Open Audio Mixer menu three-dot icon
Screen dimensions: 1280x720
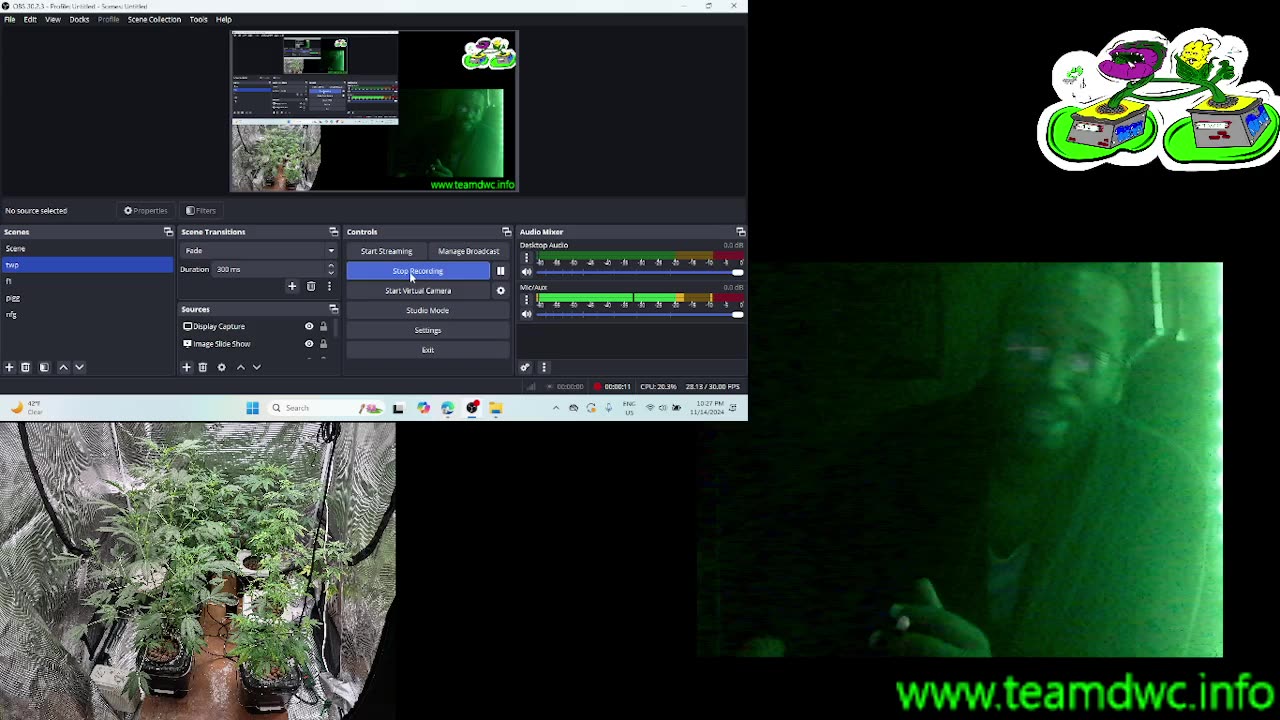(x=544, y=367)
